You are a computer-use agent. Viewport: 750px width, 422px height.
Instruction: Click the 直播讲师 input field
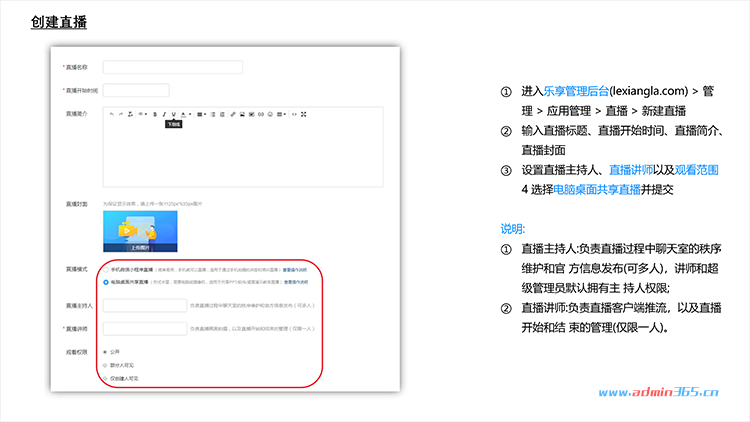[145, 329]
